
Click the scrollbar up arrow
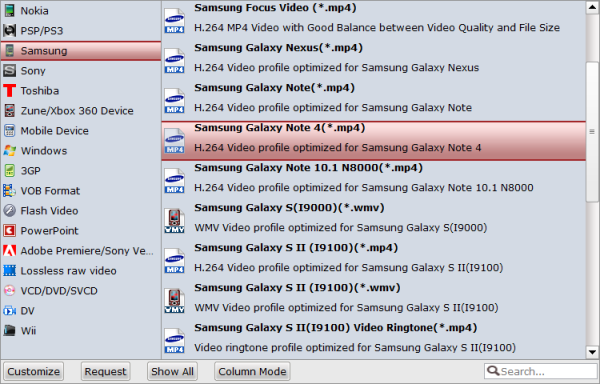pos(592,7)
